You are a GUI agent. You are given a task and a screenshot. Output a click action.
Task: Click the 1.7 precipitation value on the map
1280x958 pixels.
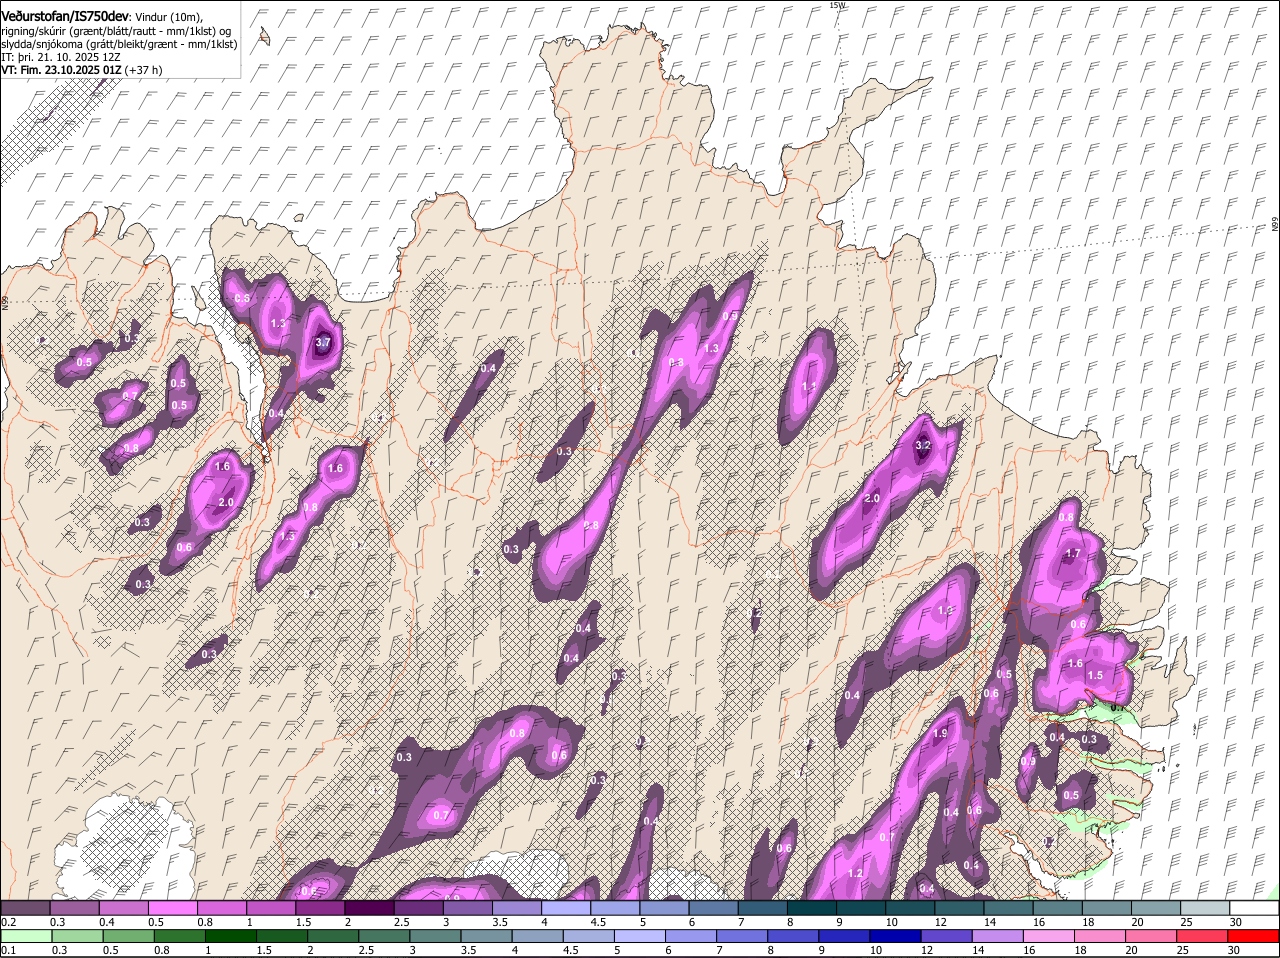pos(1073,553)
